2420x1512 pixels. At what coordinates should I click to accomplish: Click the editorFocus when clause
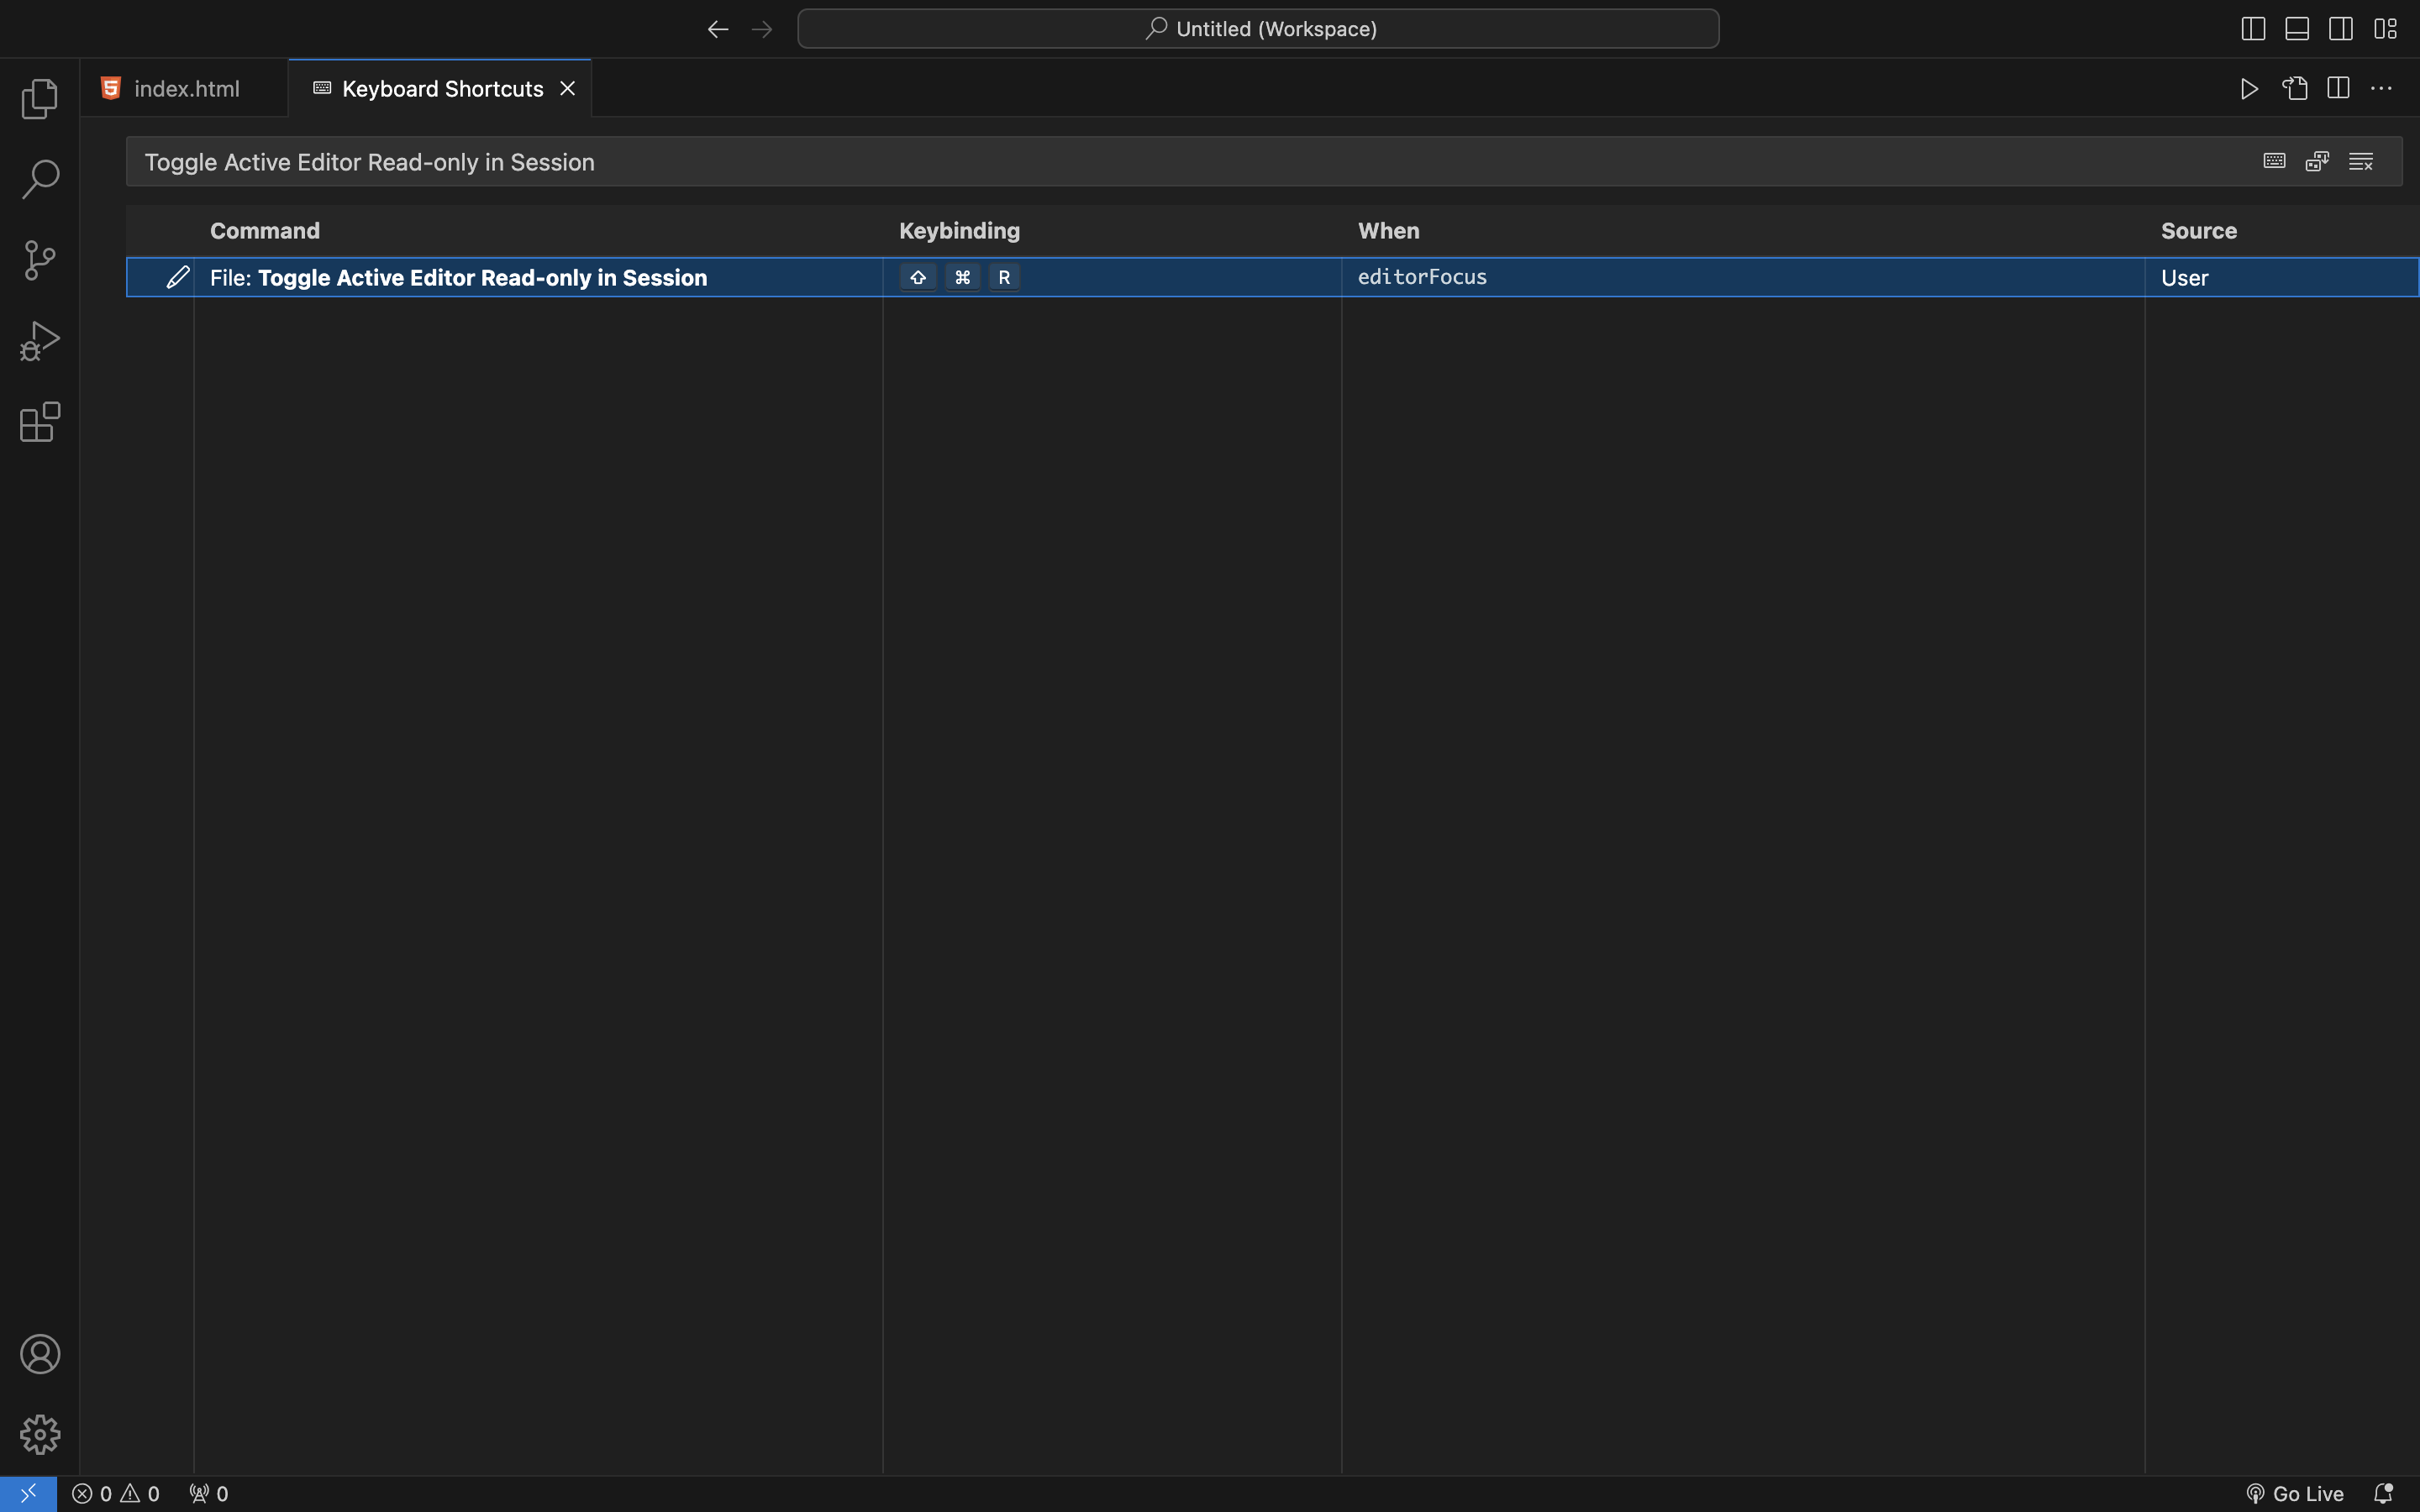(1422, 277)
